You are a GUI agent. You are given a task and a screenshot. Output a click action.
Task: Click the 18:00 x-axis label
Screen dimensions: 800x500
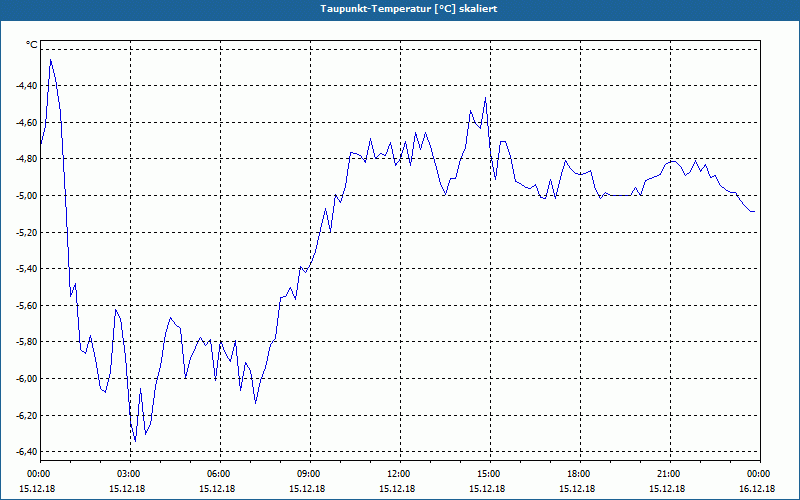[x=580, y=474]
